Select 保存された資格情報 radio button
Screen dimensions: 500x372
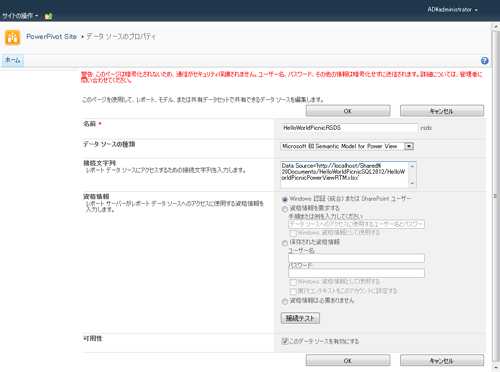(x=285, y=243)
